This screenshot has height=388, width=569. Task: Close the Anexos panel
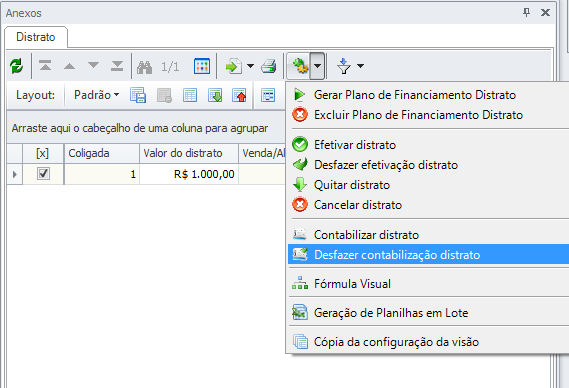[x=545, y=13]
